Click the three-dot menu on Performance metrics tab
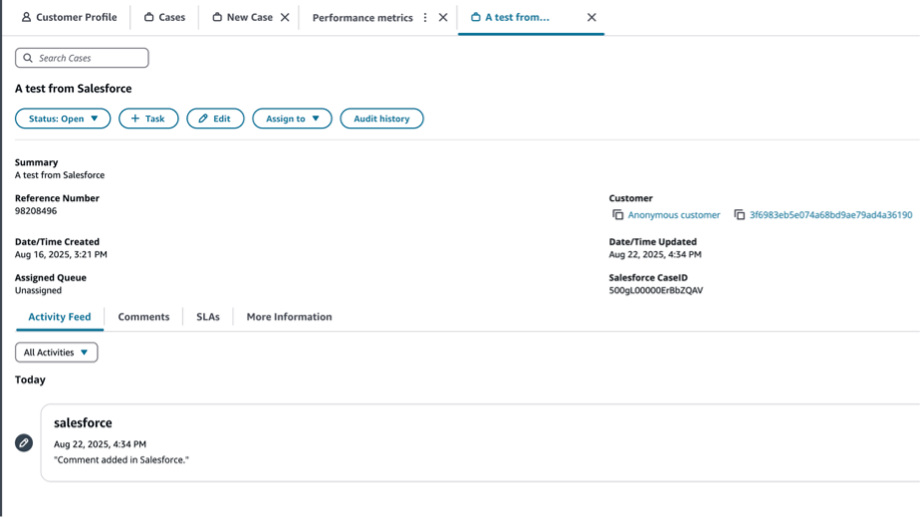The image size is (922, 519). (426, 18)
